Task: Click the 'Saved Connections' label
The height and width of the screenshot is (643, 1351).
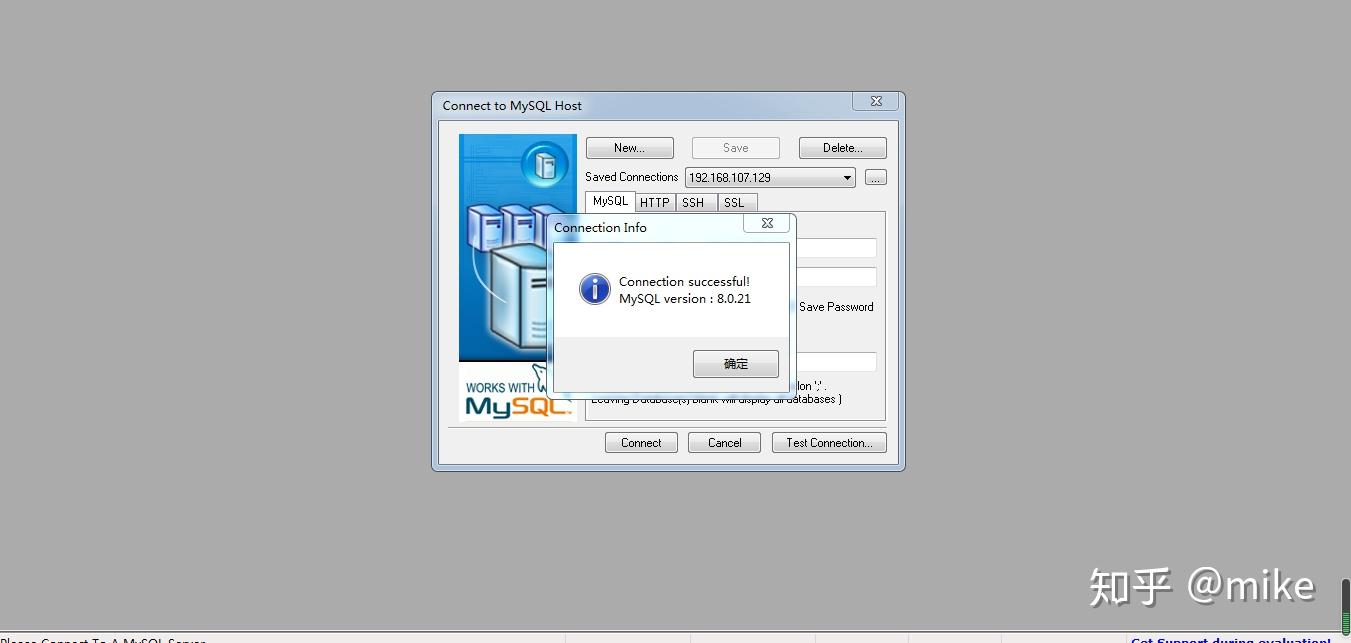Action: pos(632,177)
